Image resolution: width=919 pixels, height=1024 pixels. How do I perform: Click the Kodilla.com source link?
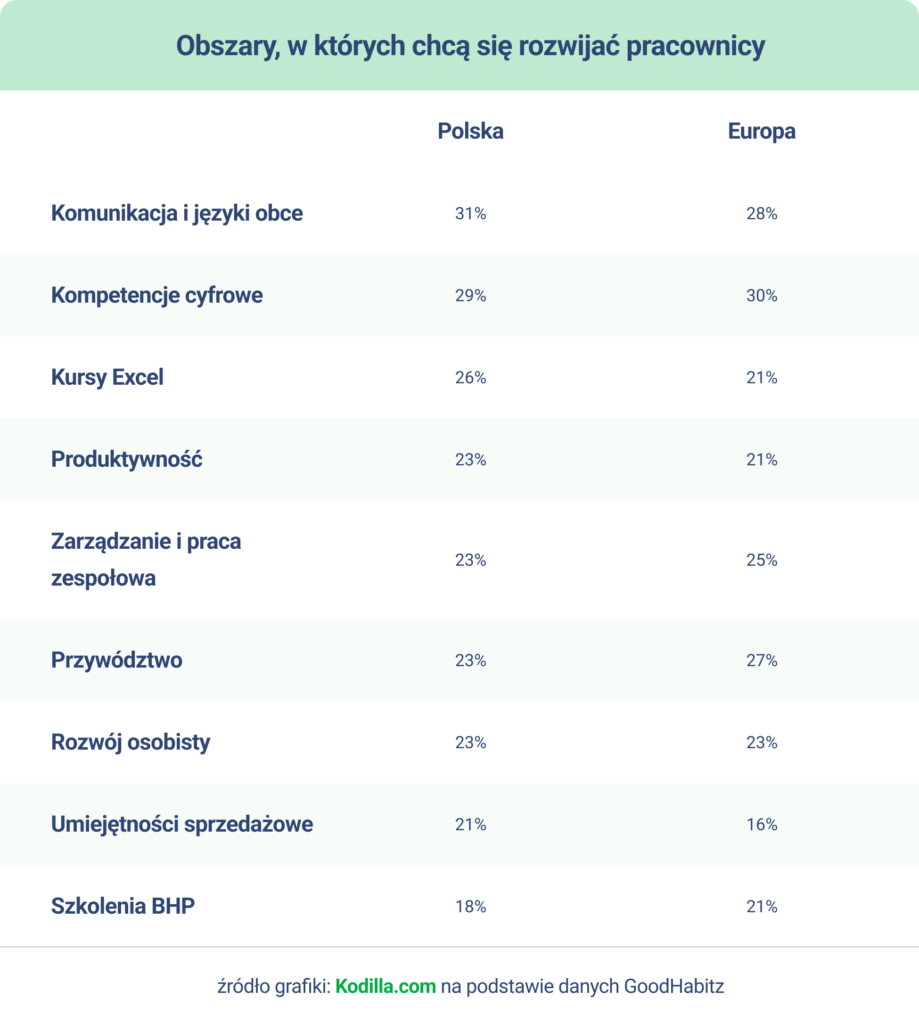(x=385, y=986)
